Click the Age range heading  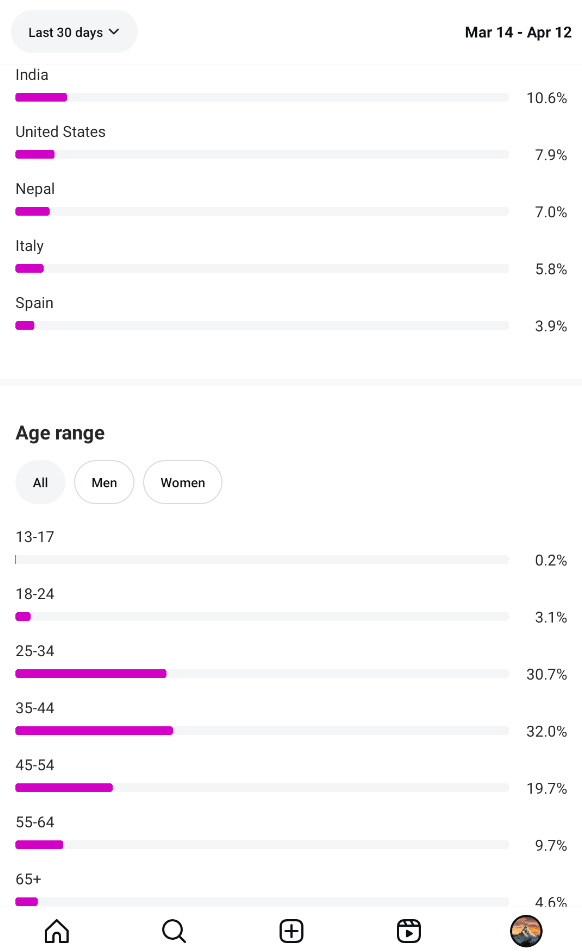tap(60, 433)
